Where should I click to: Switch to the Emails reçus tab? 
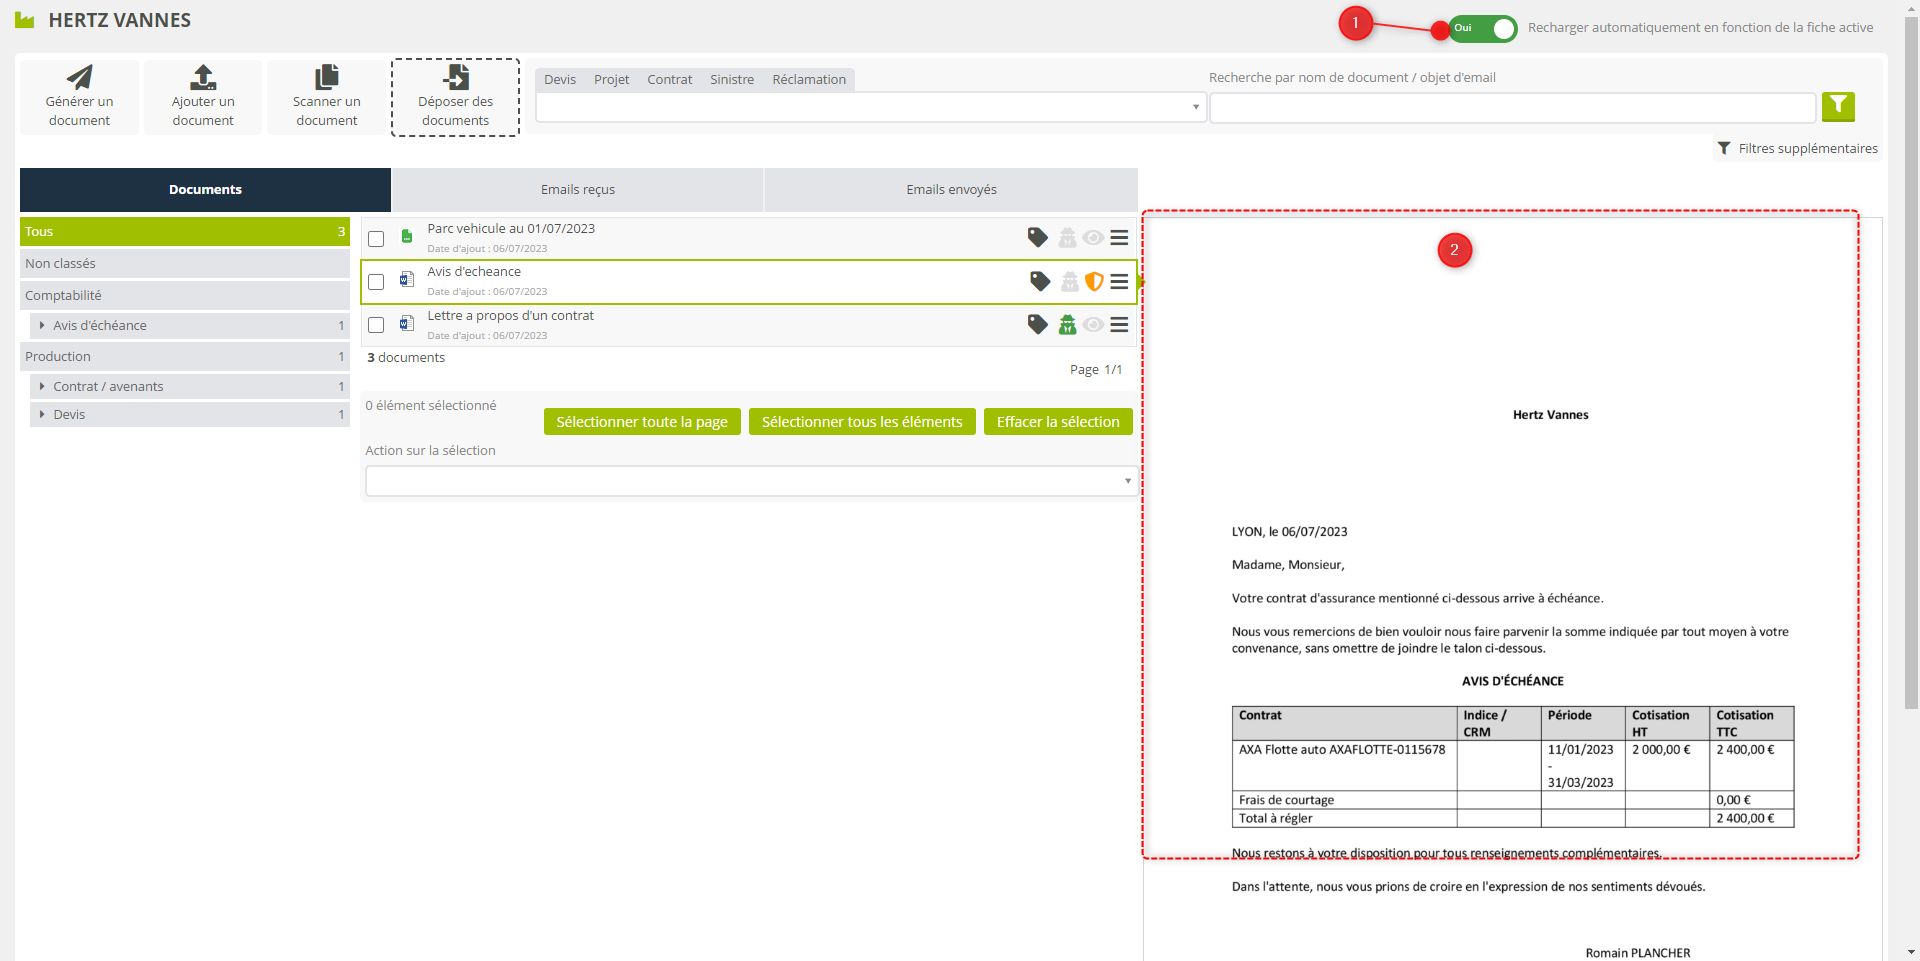[x=577, y=190]
